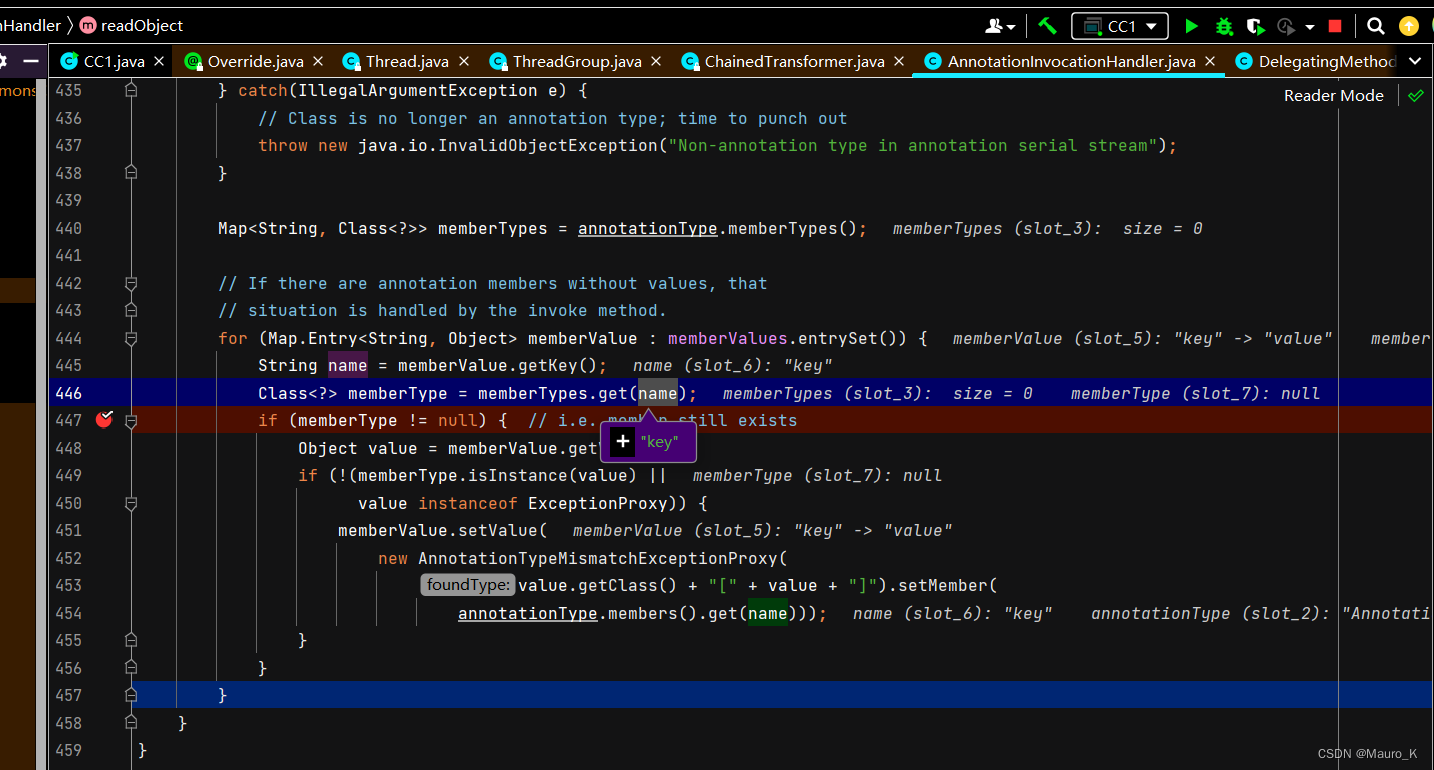Click the profiler run clock icon

(1287, 26)
